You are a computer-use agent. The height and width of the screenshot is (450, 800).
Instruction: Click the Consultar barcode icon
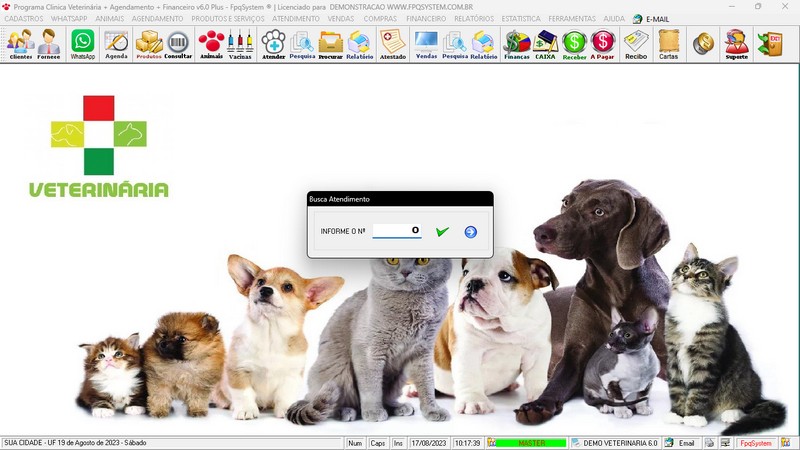pyautogui.click(x=178, y=44)
